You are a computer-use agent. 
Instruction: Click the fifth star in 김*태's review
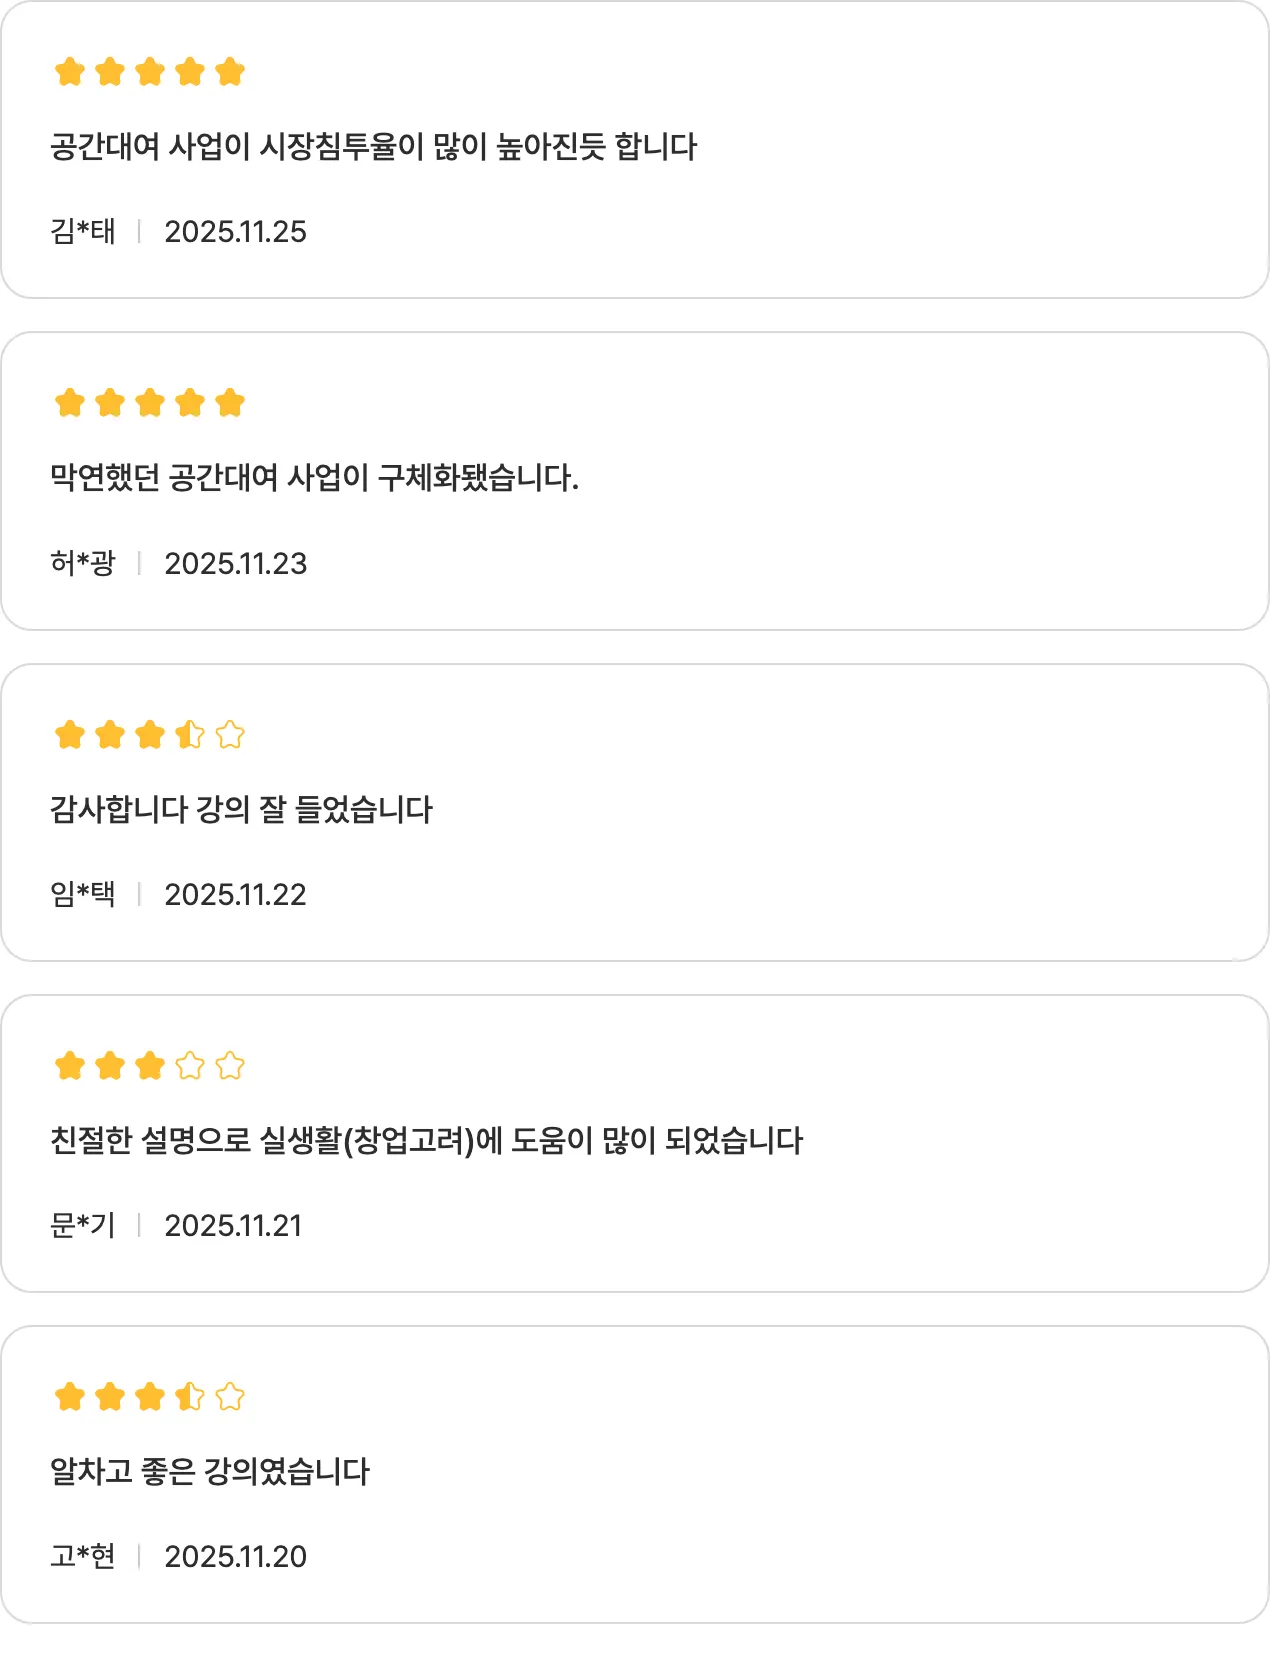pos(230,72)
